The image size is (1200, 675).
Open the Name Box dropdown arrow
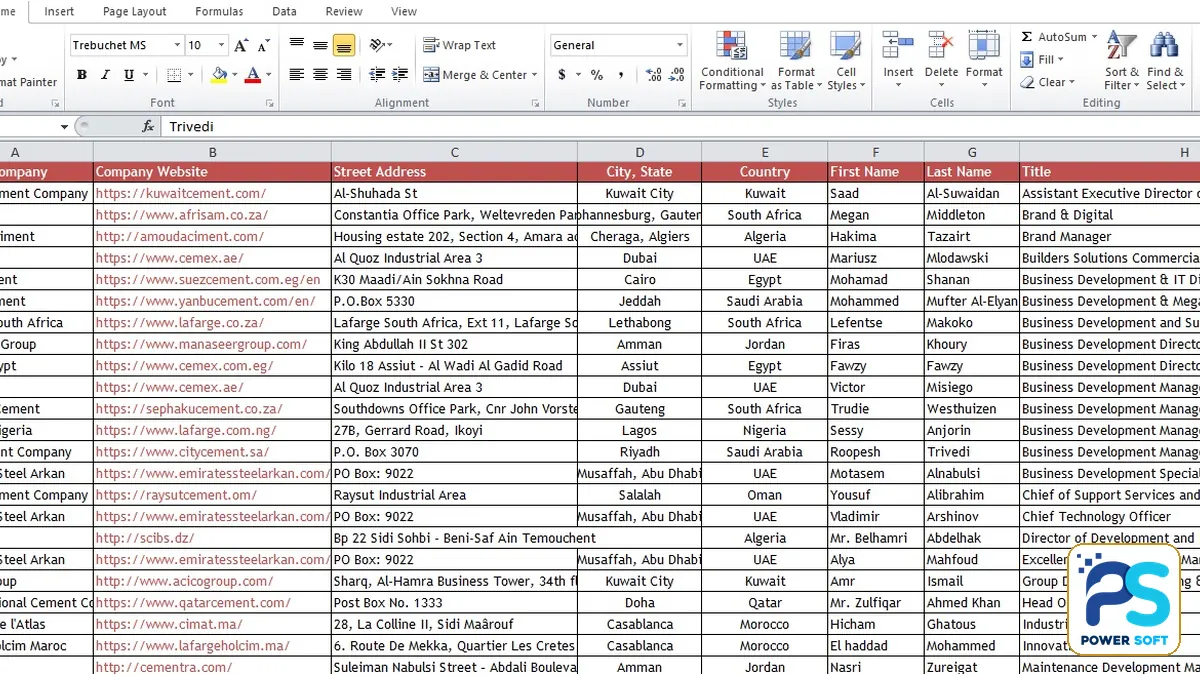click(64, 127)
